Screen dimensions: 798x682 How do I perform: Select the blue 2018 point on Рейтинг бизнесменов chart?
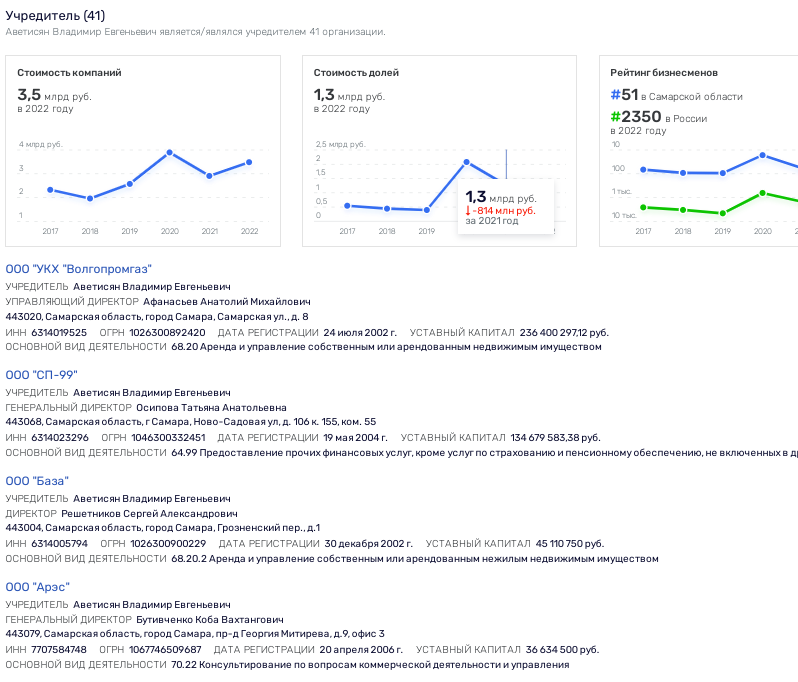pos(683,173)
